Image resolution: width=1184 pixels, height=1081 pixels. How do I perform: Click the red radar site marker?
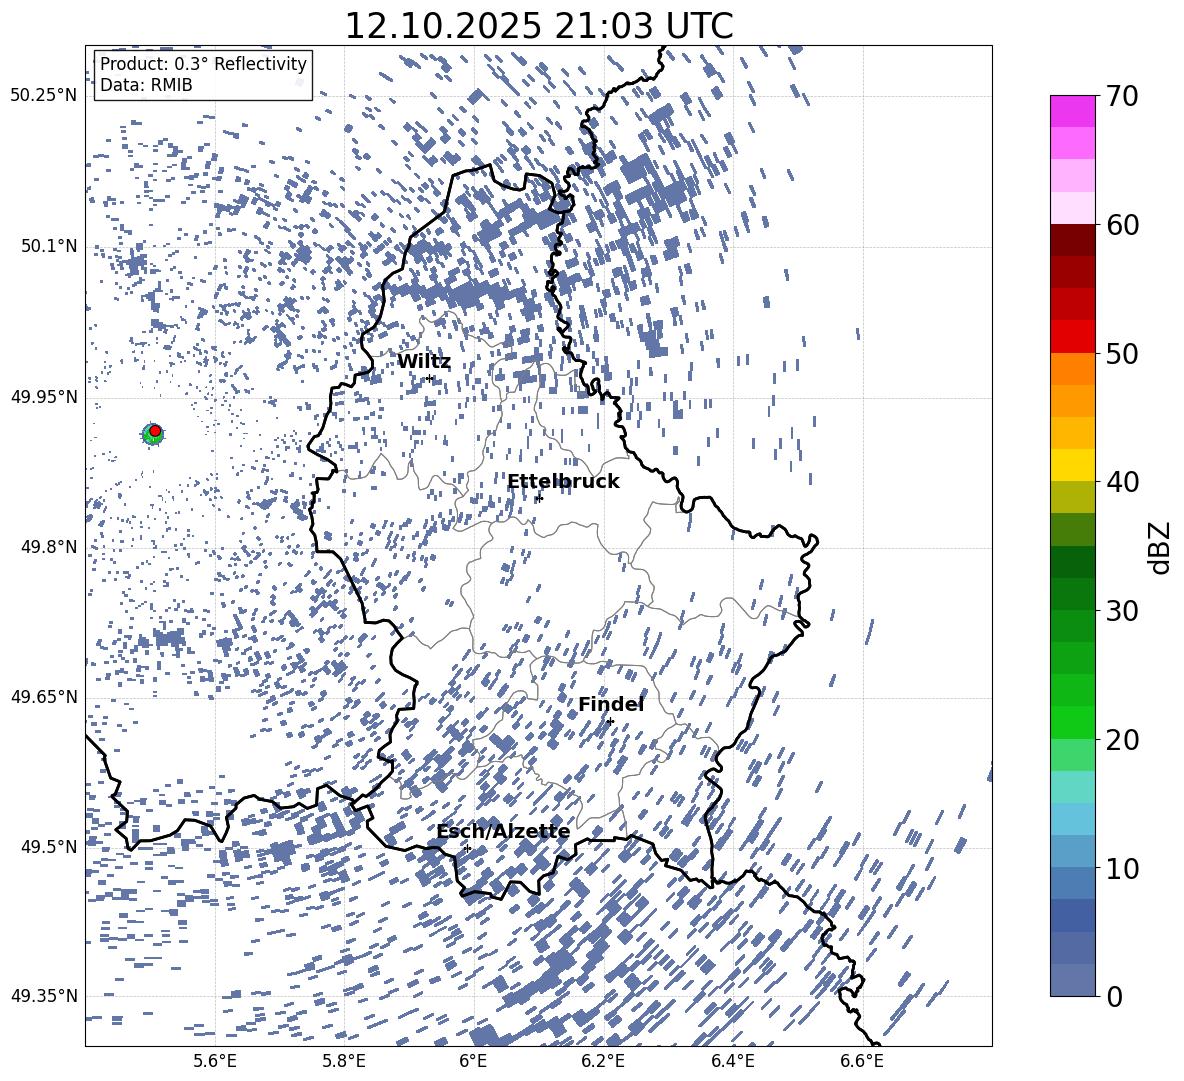coord(155,431)
